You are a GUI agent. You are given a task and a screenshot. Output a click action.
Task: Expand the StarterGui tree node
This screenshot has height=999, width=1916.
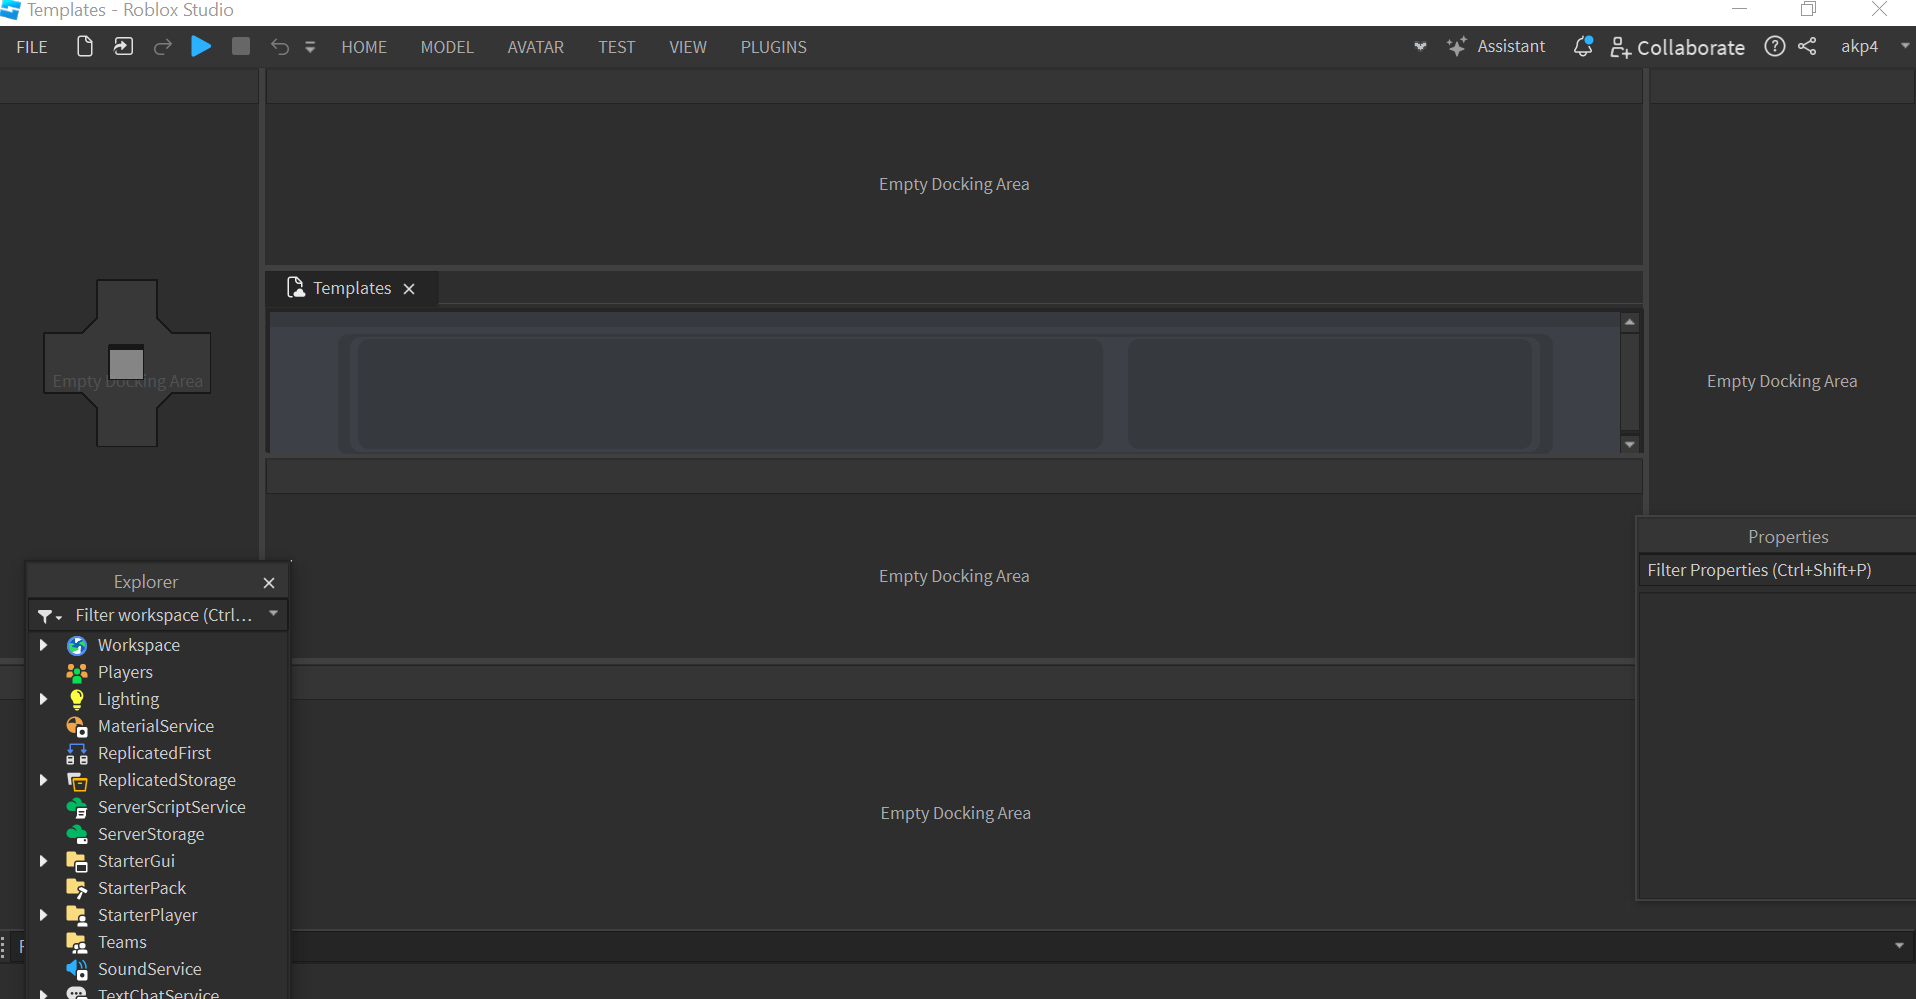coord(44,861)
